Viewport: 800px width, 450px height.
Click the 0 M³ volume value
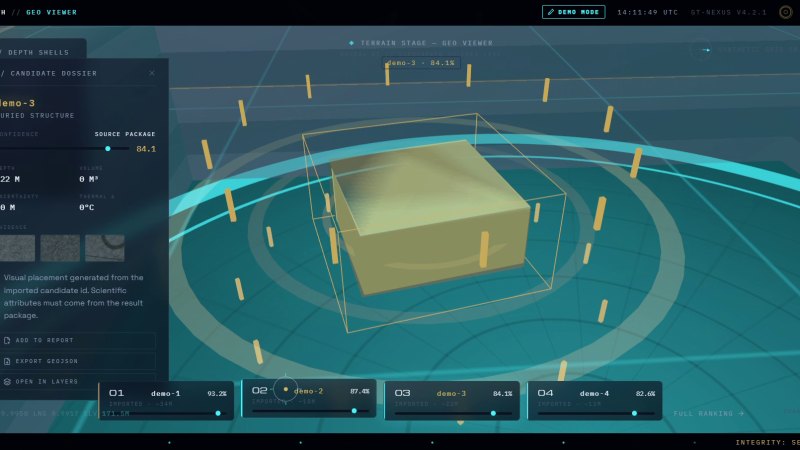click(89, 179)
